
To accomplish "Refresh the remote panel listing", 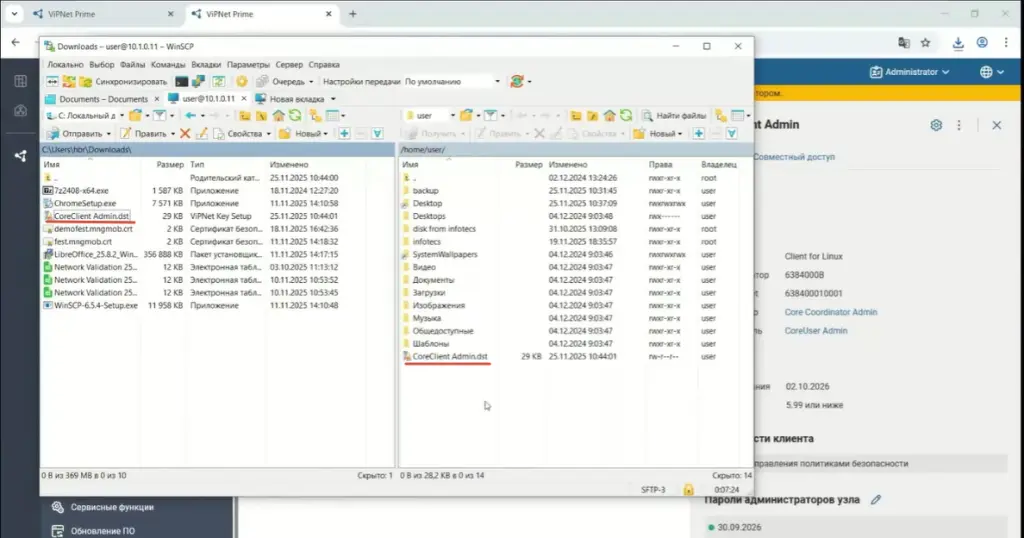I will click(626, 116).
